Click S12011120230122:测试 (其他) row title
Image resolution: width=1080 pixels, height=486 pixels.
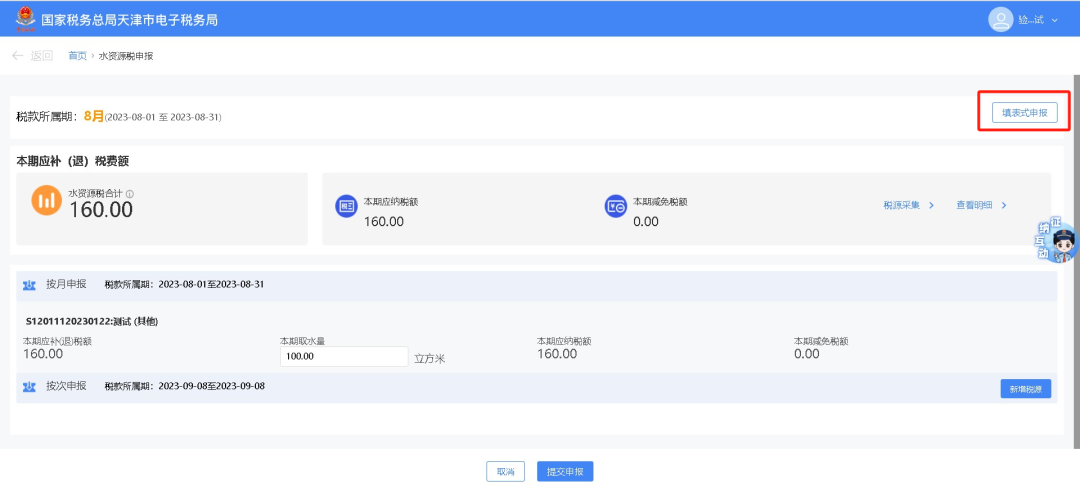(93, 321)
